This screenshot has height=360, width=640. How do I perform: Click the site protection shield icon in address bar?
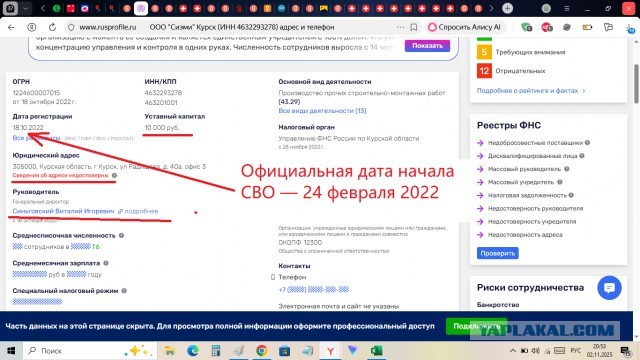point(71,27)
